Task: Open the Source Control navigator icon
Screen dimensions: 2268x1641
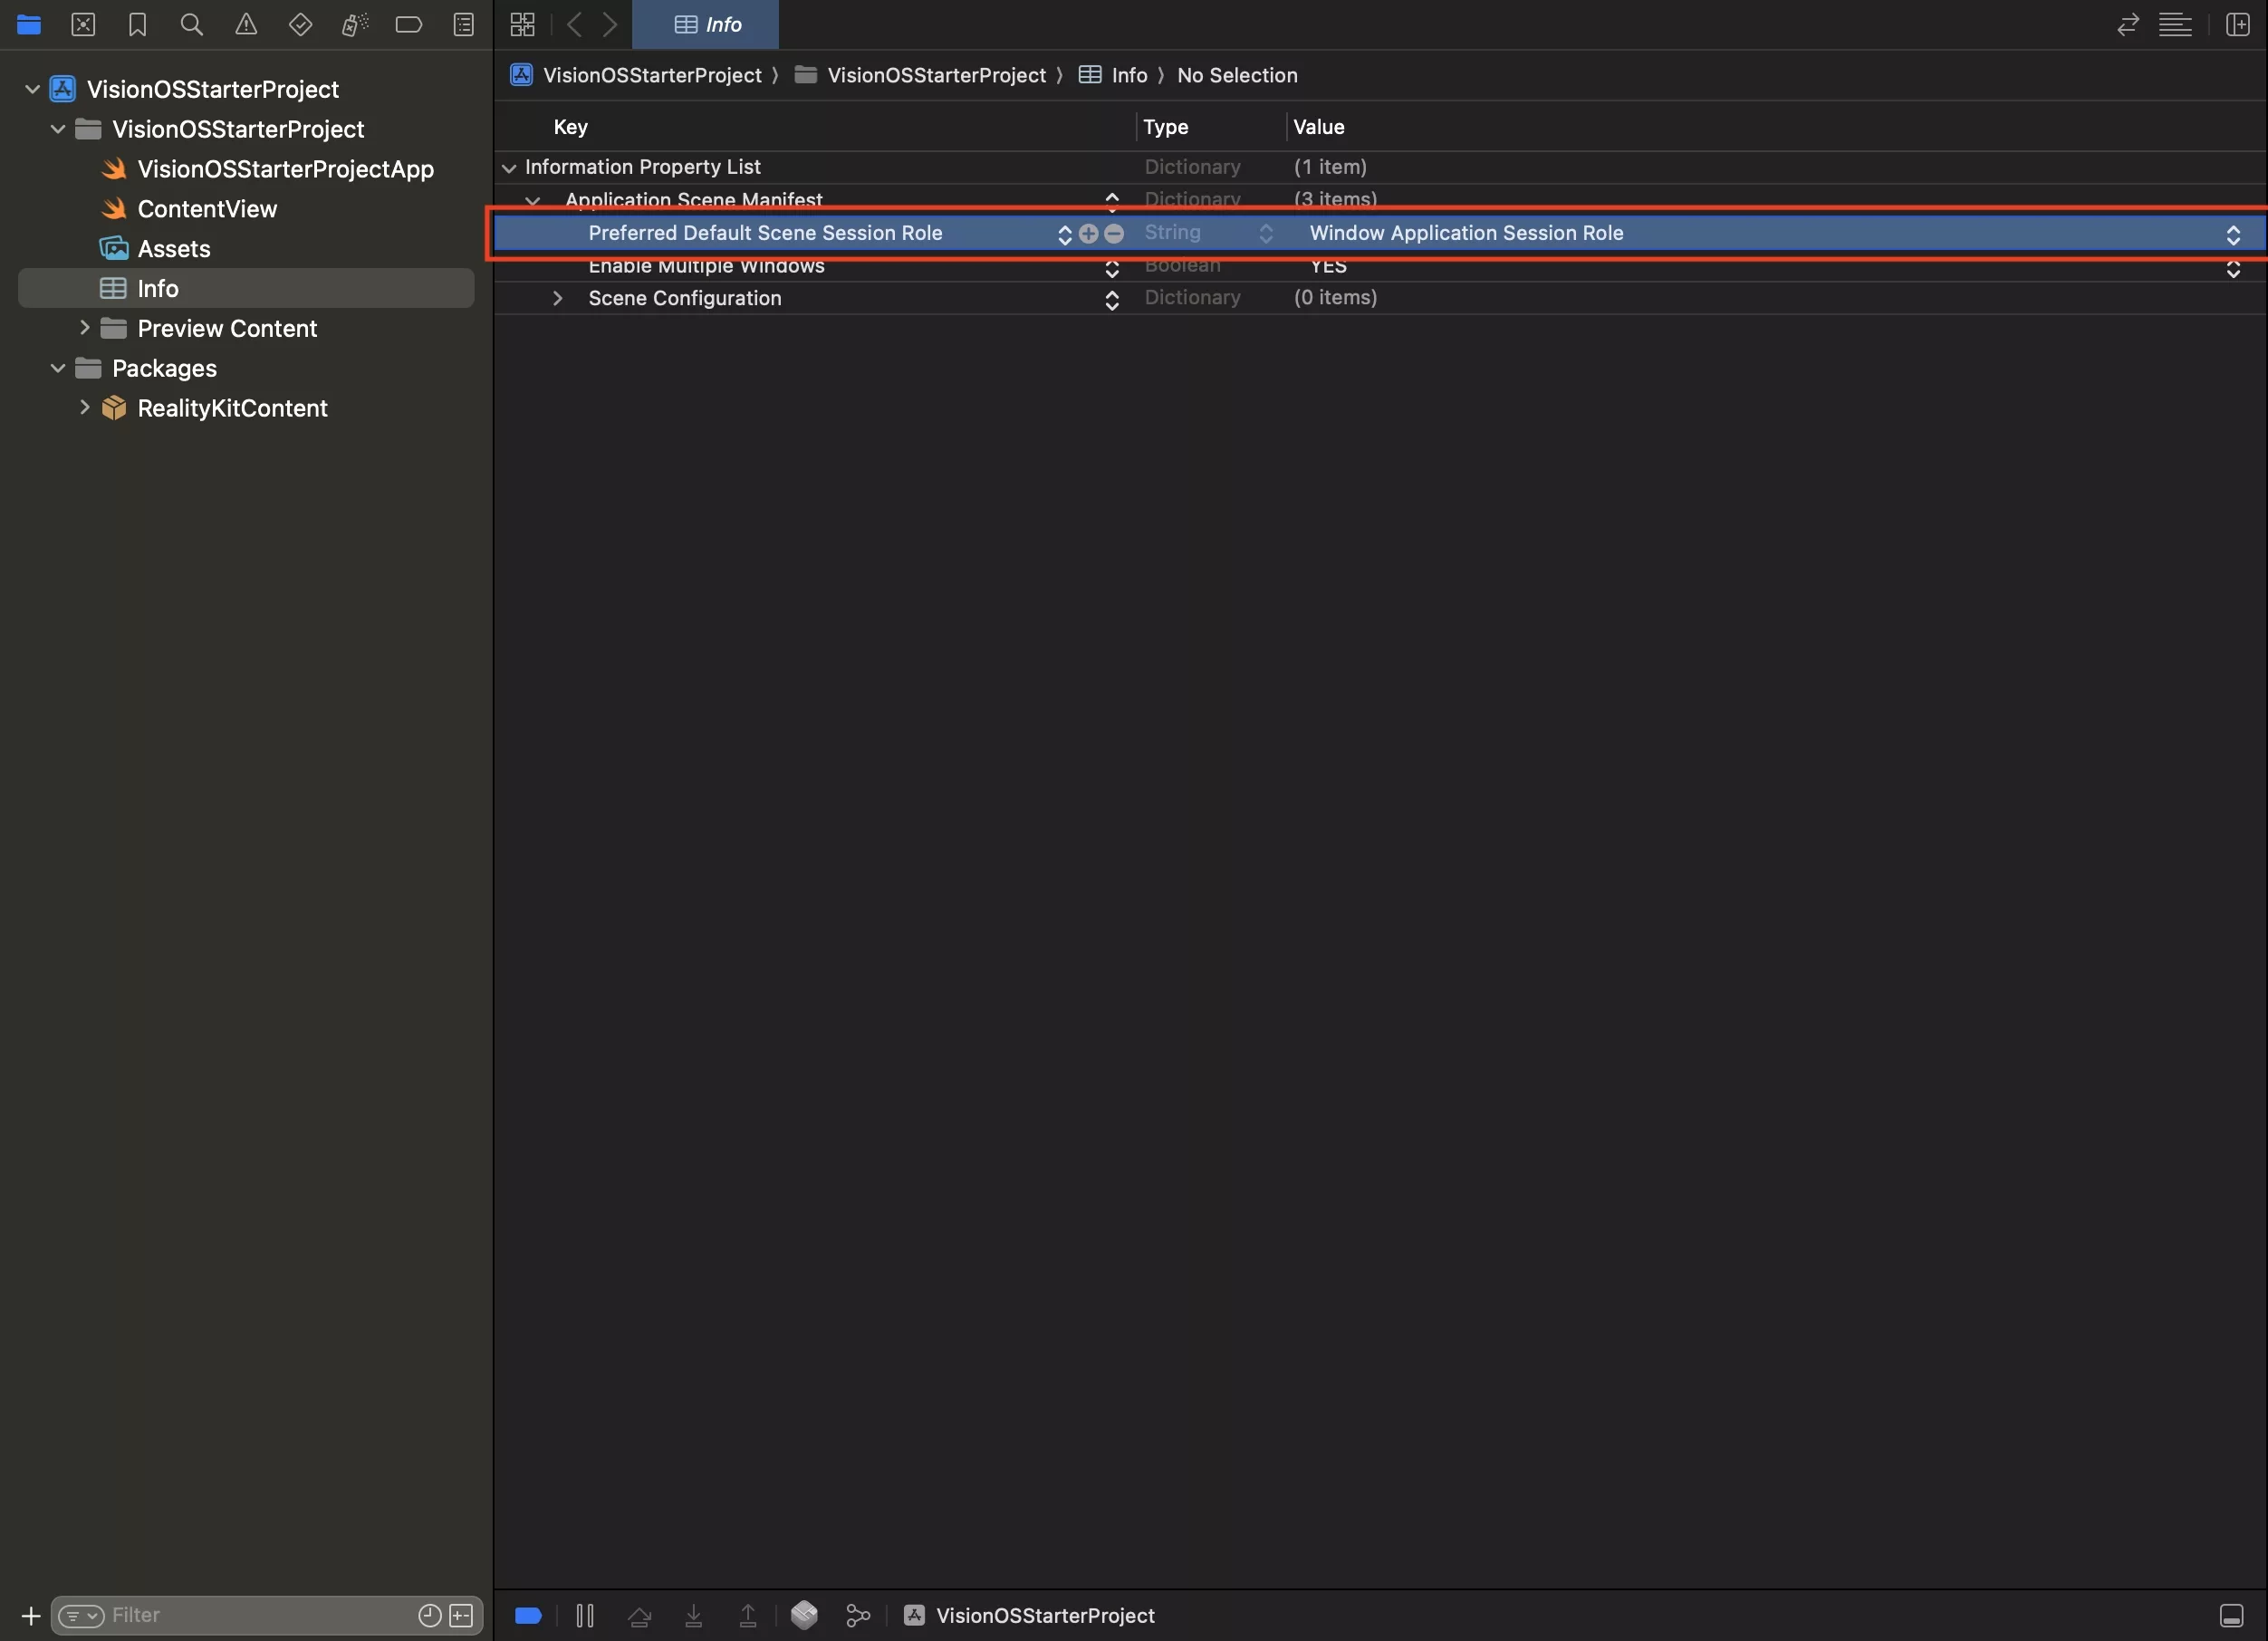Action: tap(83, 25)
